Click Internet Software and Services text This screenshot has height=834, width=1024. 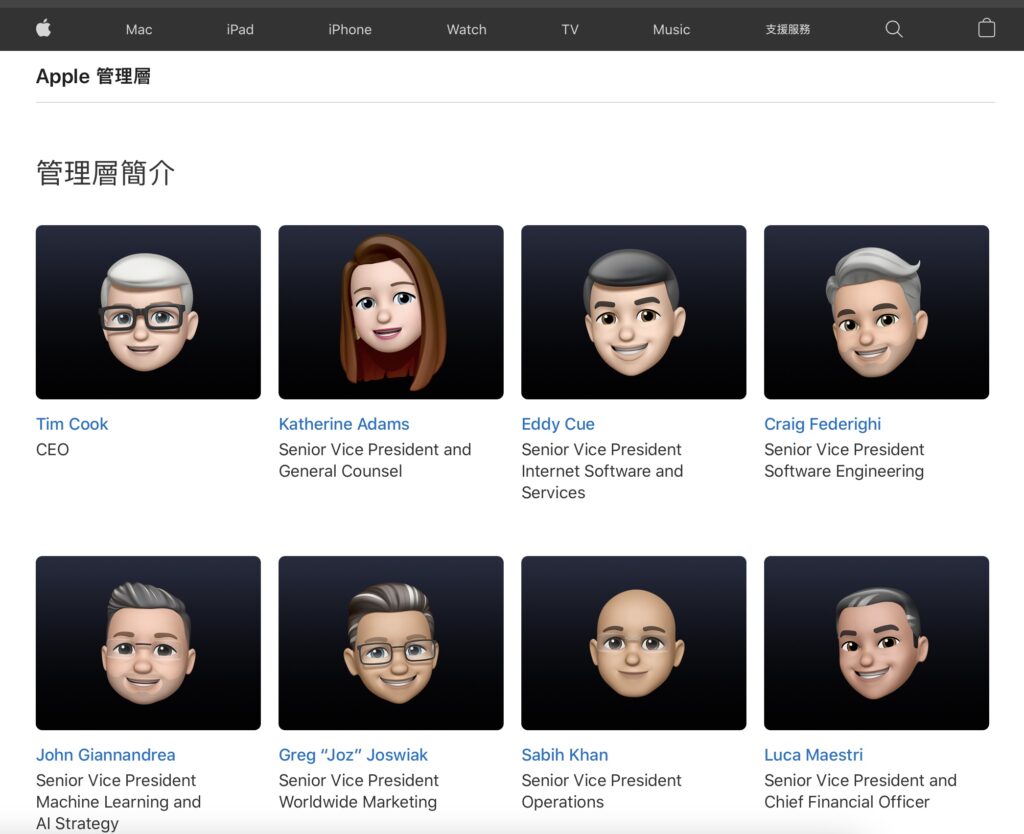[x=602, y=482]
